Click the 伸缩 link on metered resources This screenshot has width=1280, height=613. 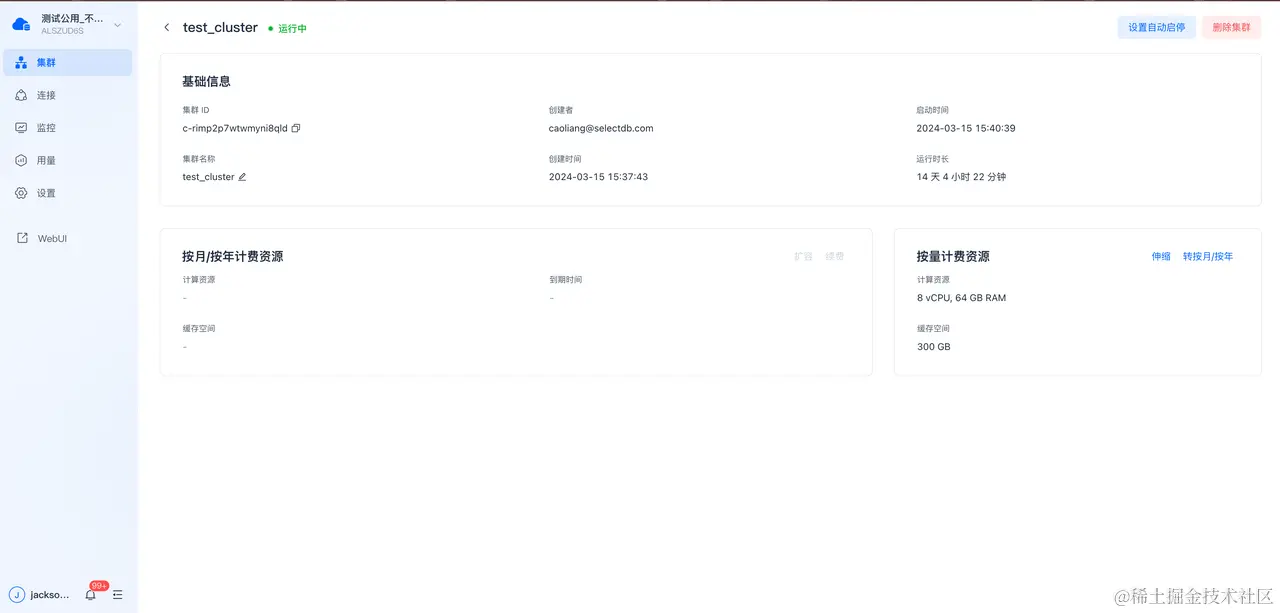1160,256
